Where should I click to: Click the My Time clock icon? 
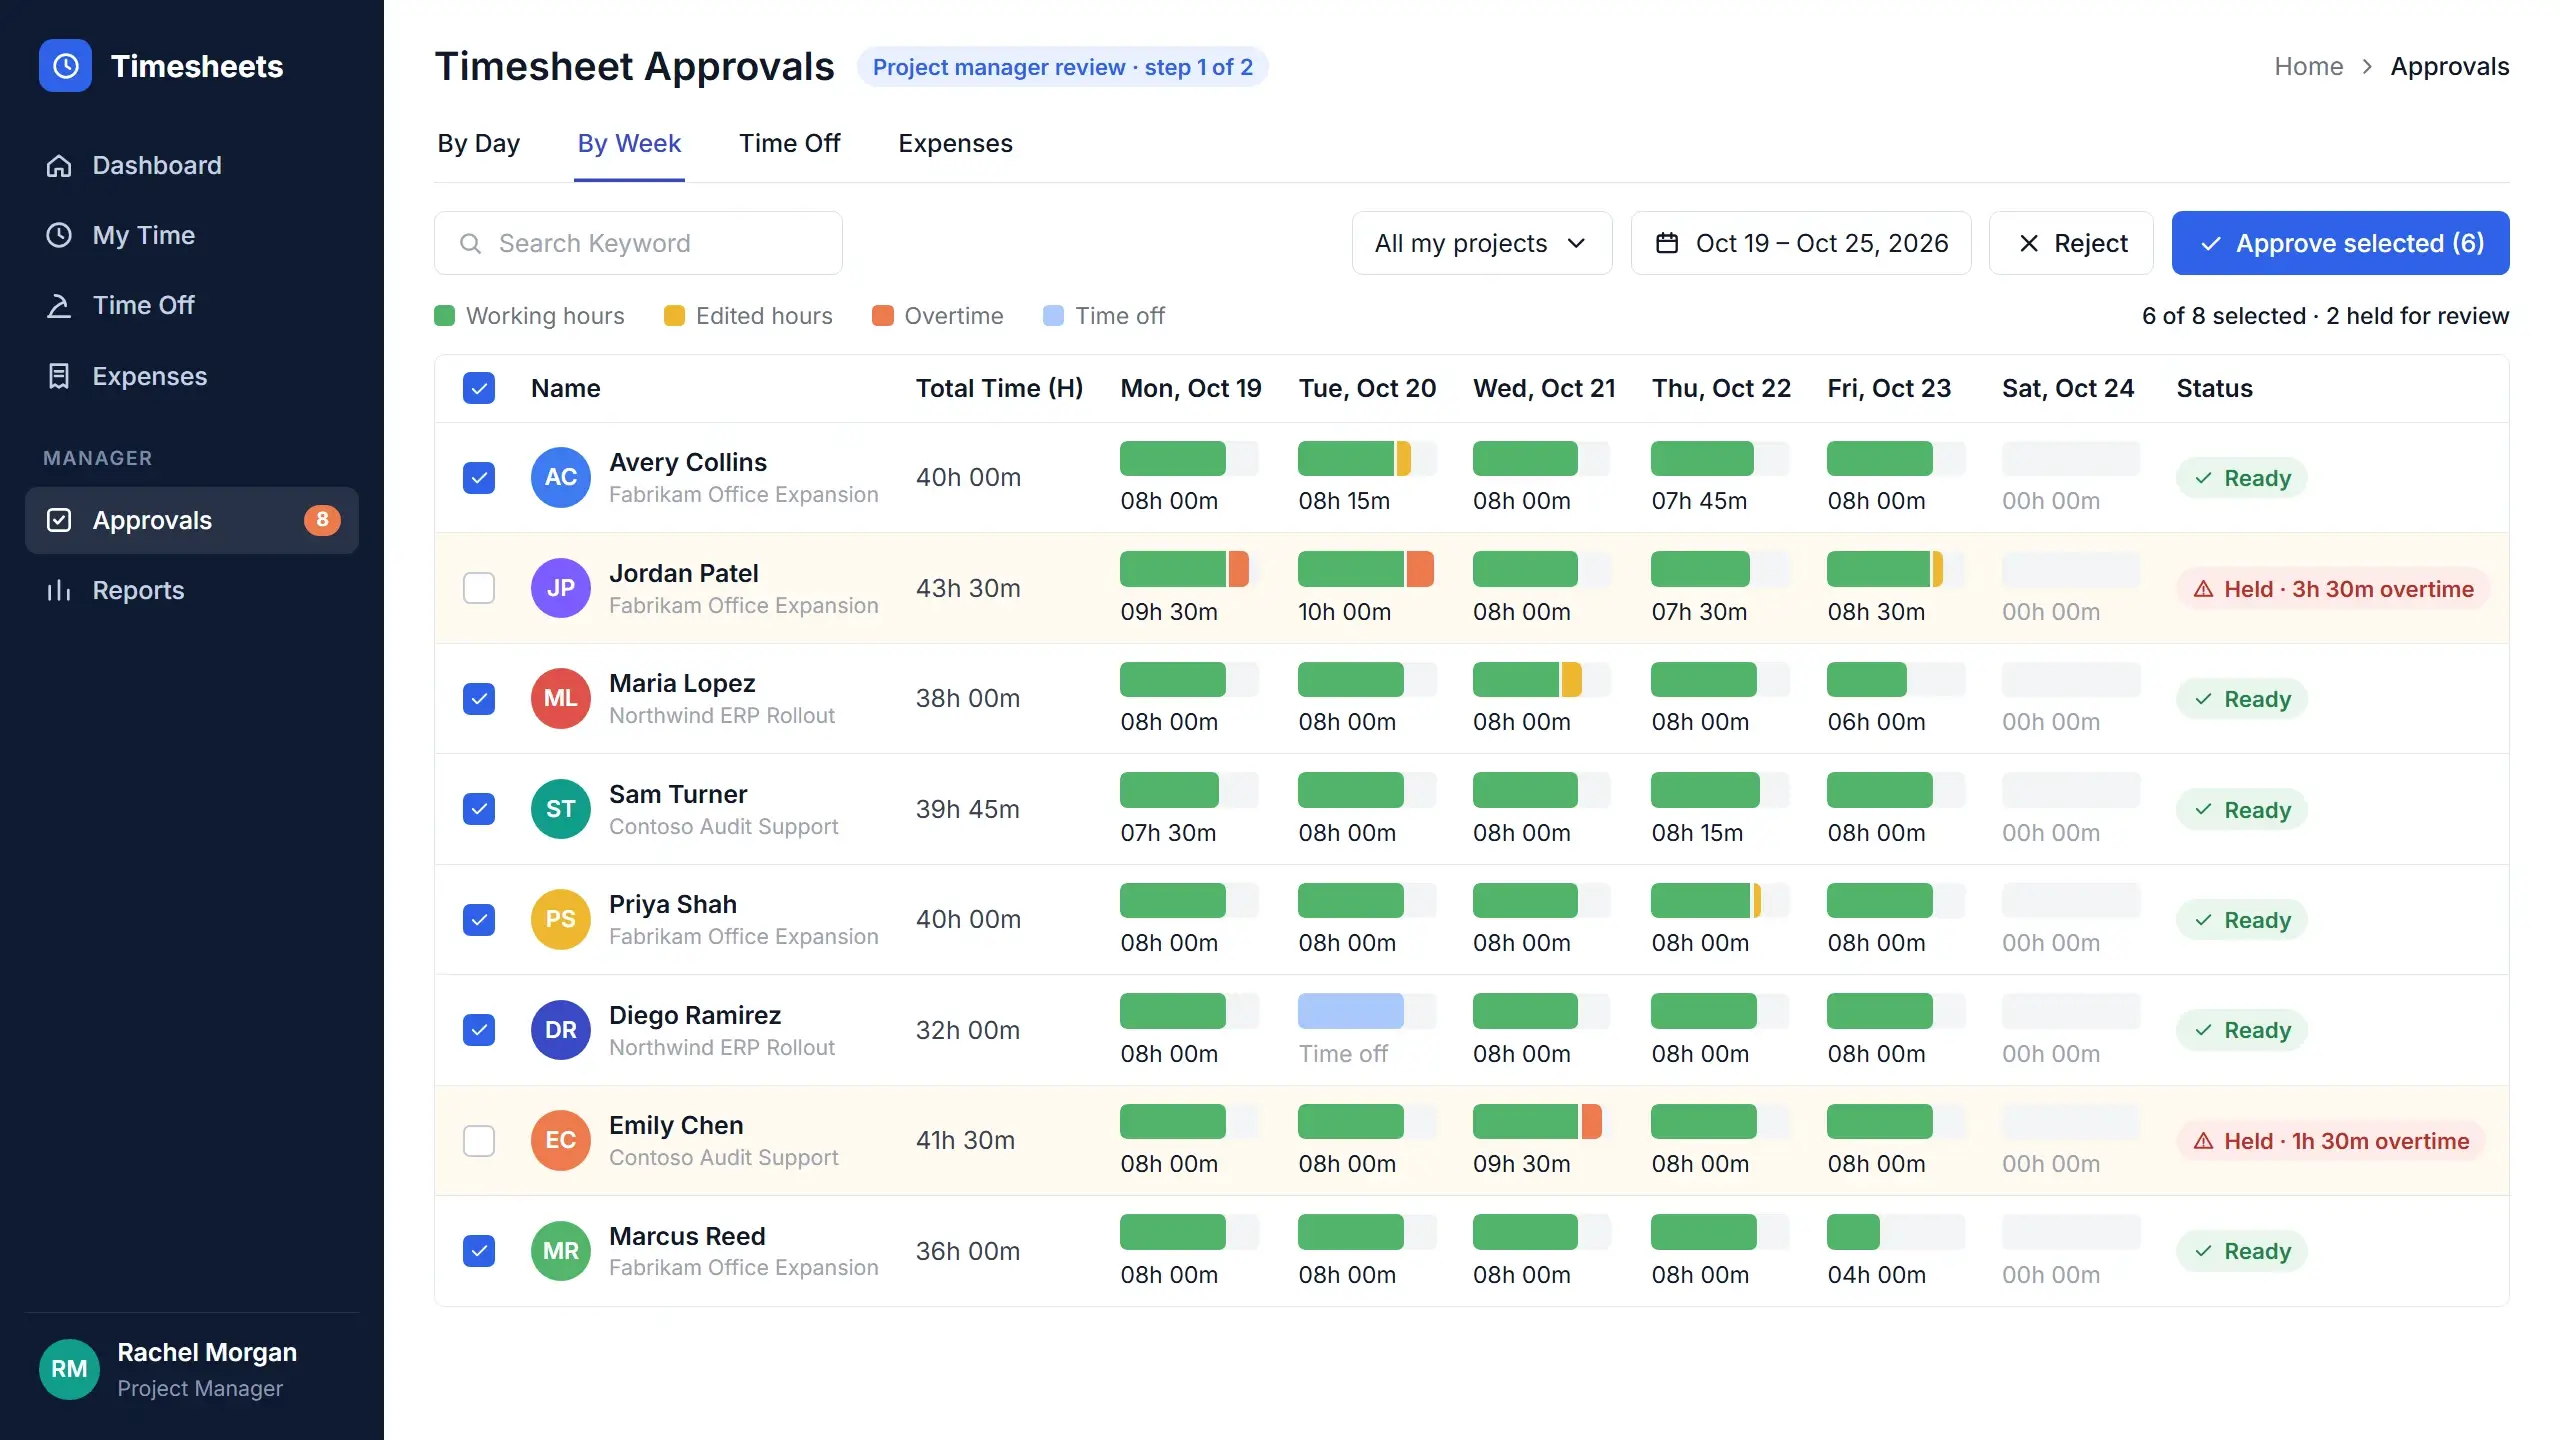tap(59, 235)
